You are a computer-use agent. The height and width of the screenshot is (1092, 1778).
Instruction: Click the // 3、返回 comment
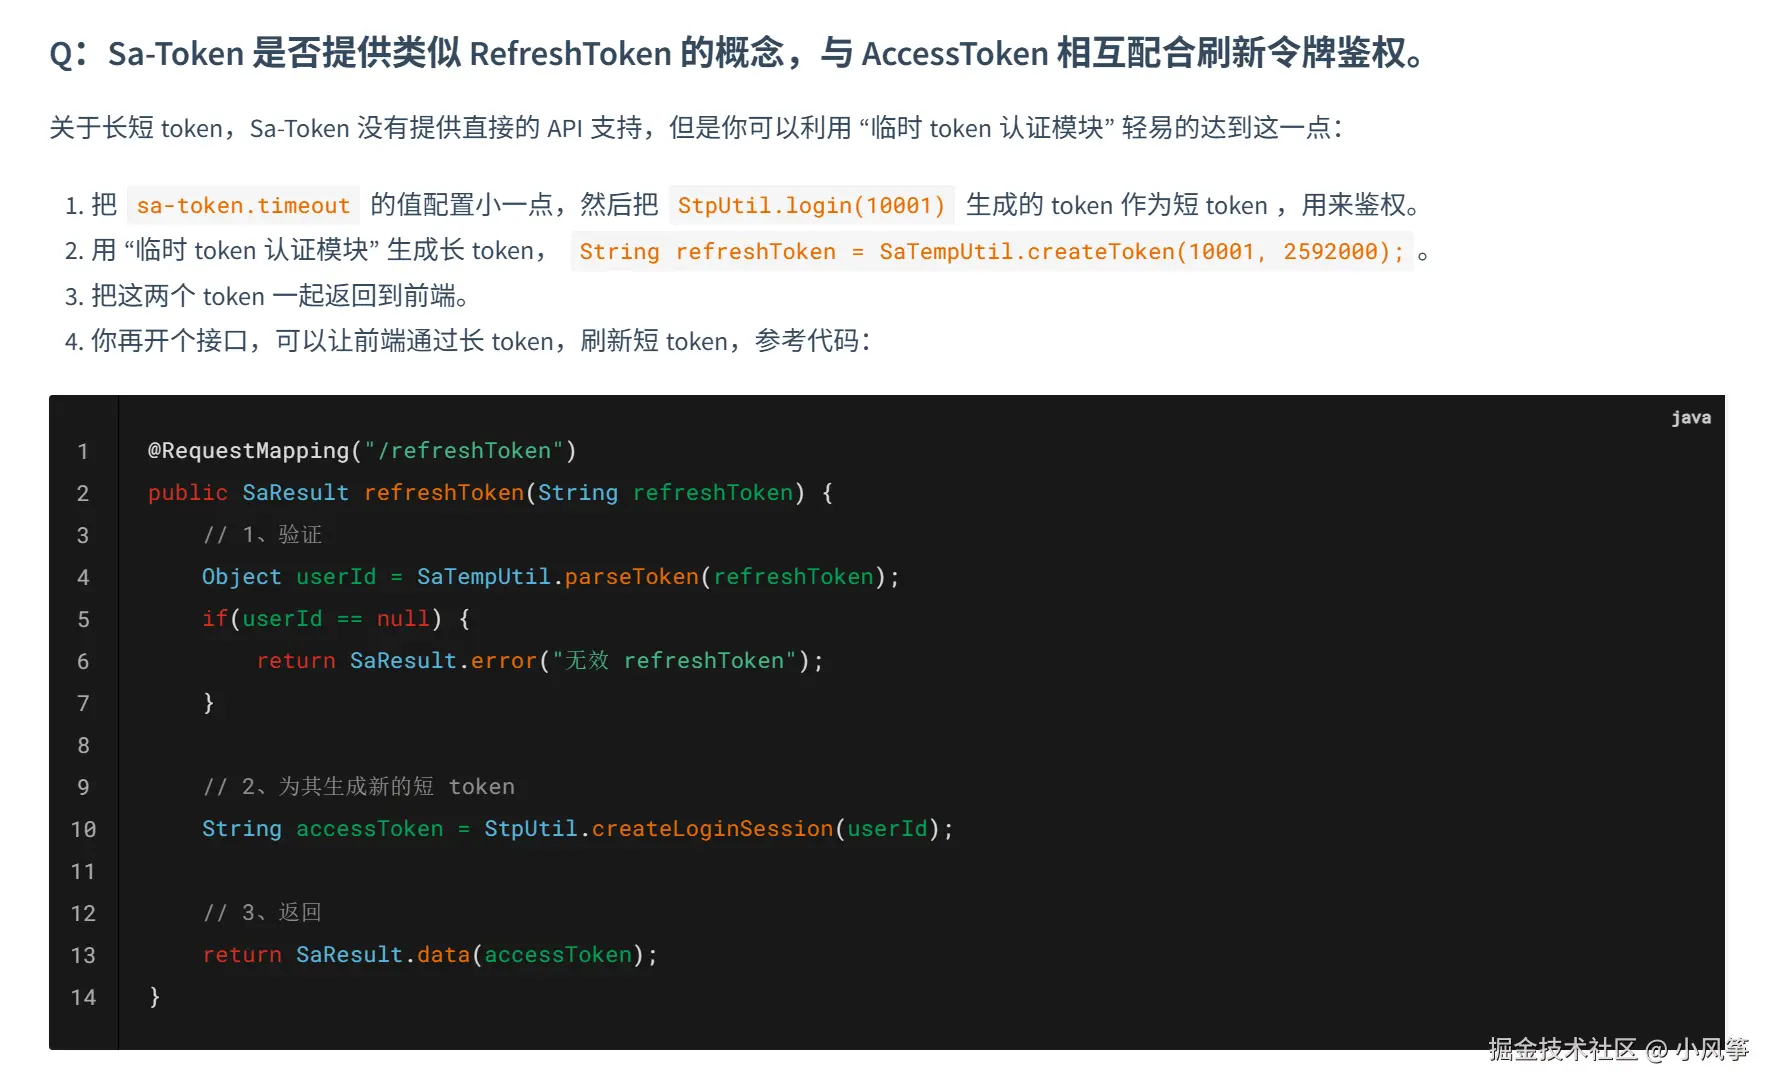click(262, 913)
